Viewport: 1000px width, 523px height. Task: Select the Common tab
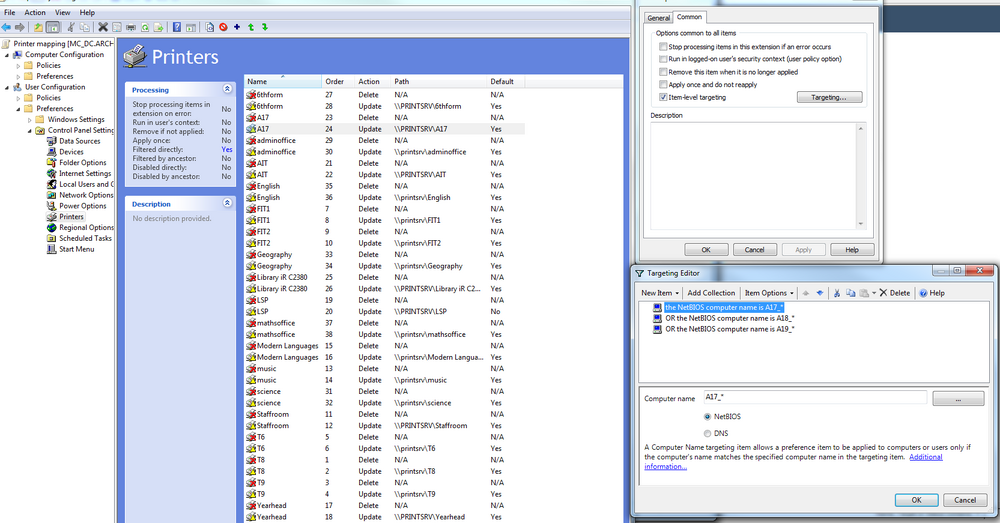(689, 17)
